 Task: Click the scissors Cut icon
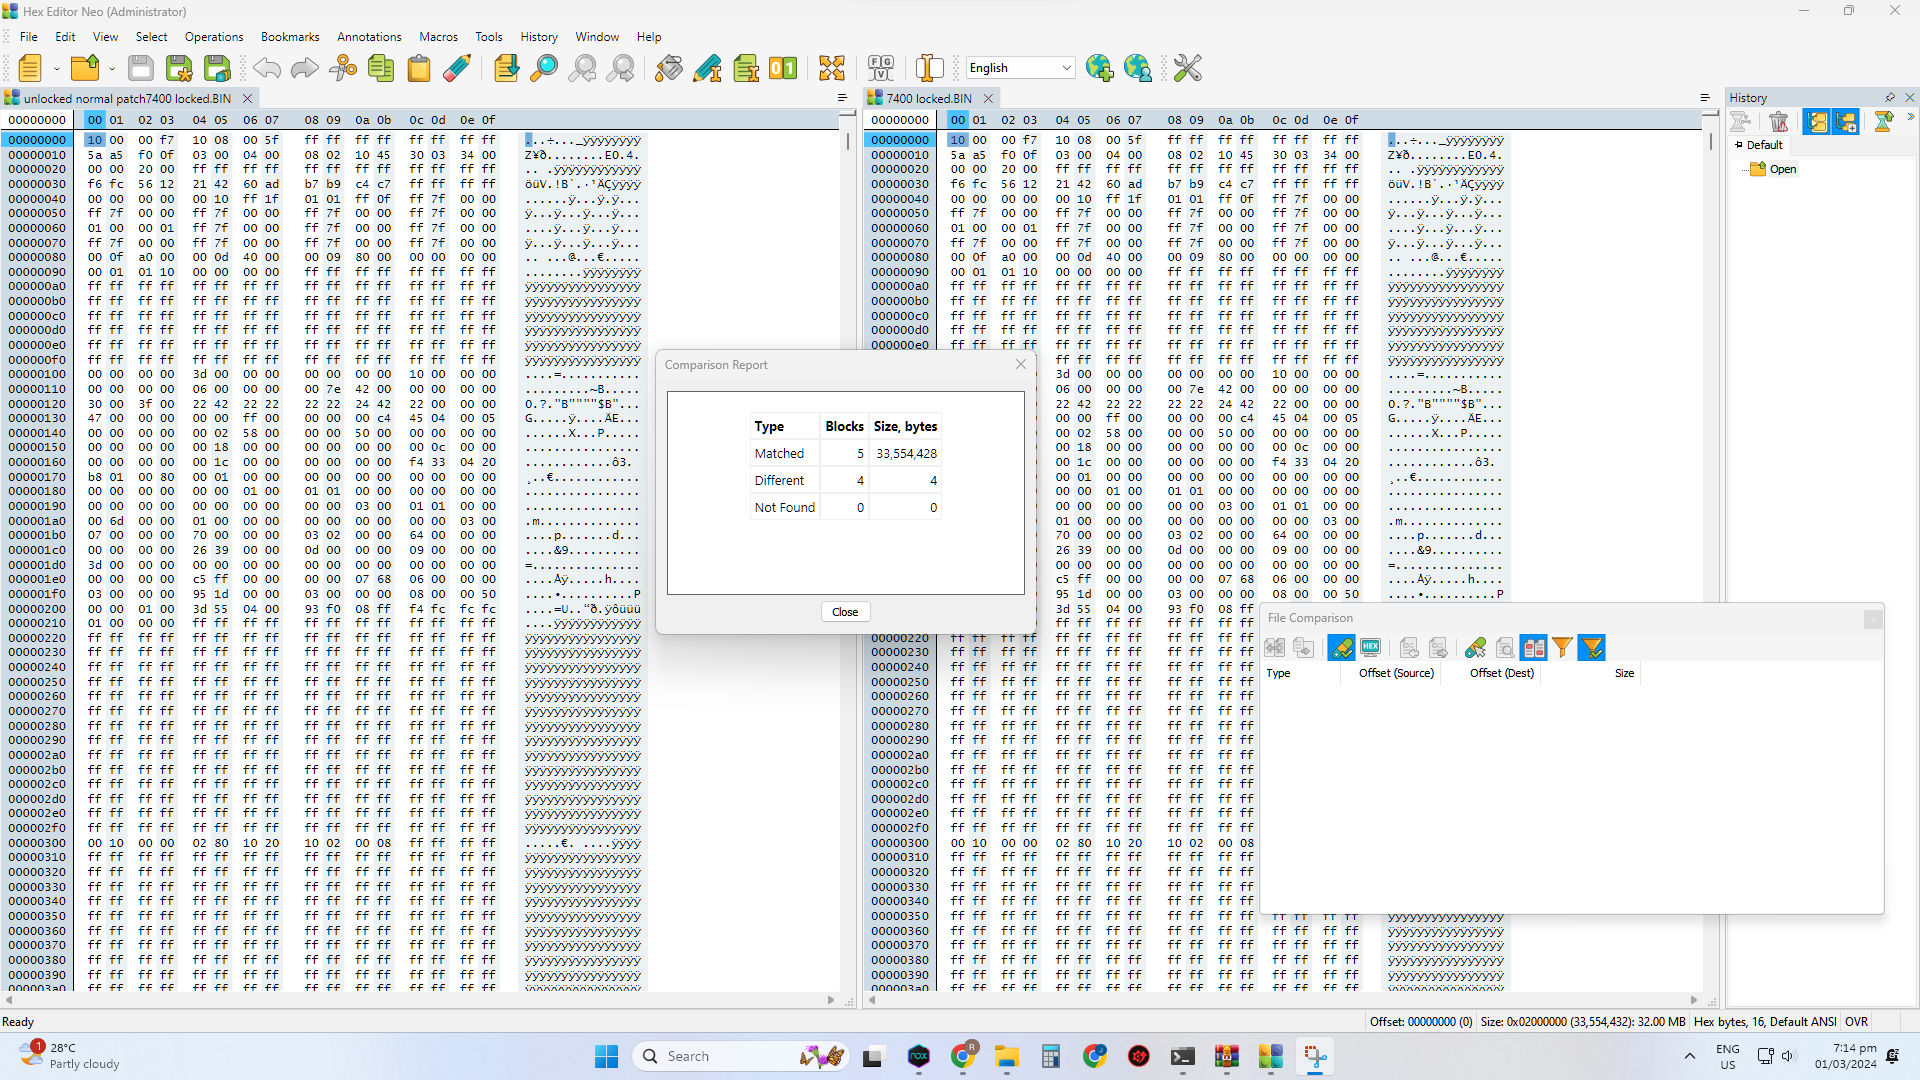(x=343, y=68)
